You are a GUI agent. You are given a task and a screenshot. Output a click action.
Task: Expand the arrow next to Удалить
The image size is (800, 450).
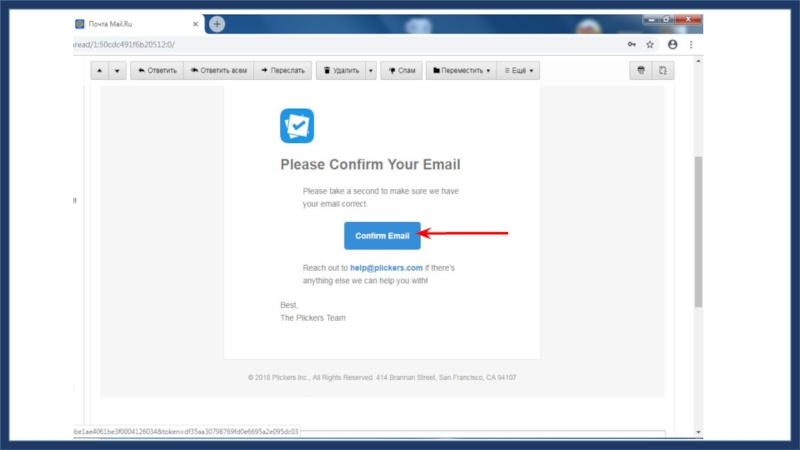(x=371, y=70)
